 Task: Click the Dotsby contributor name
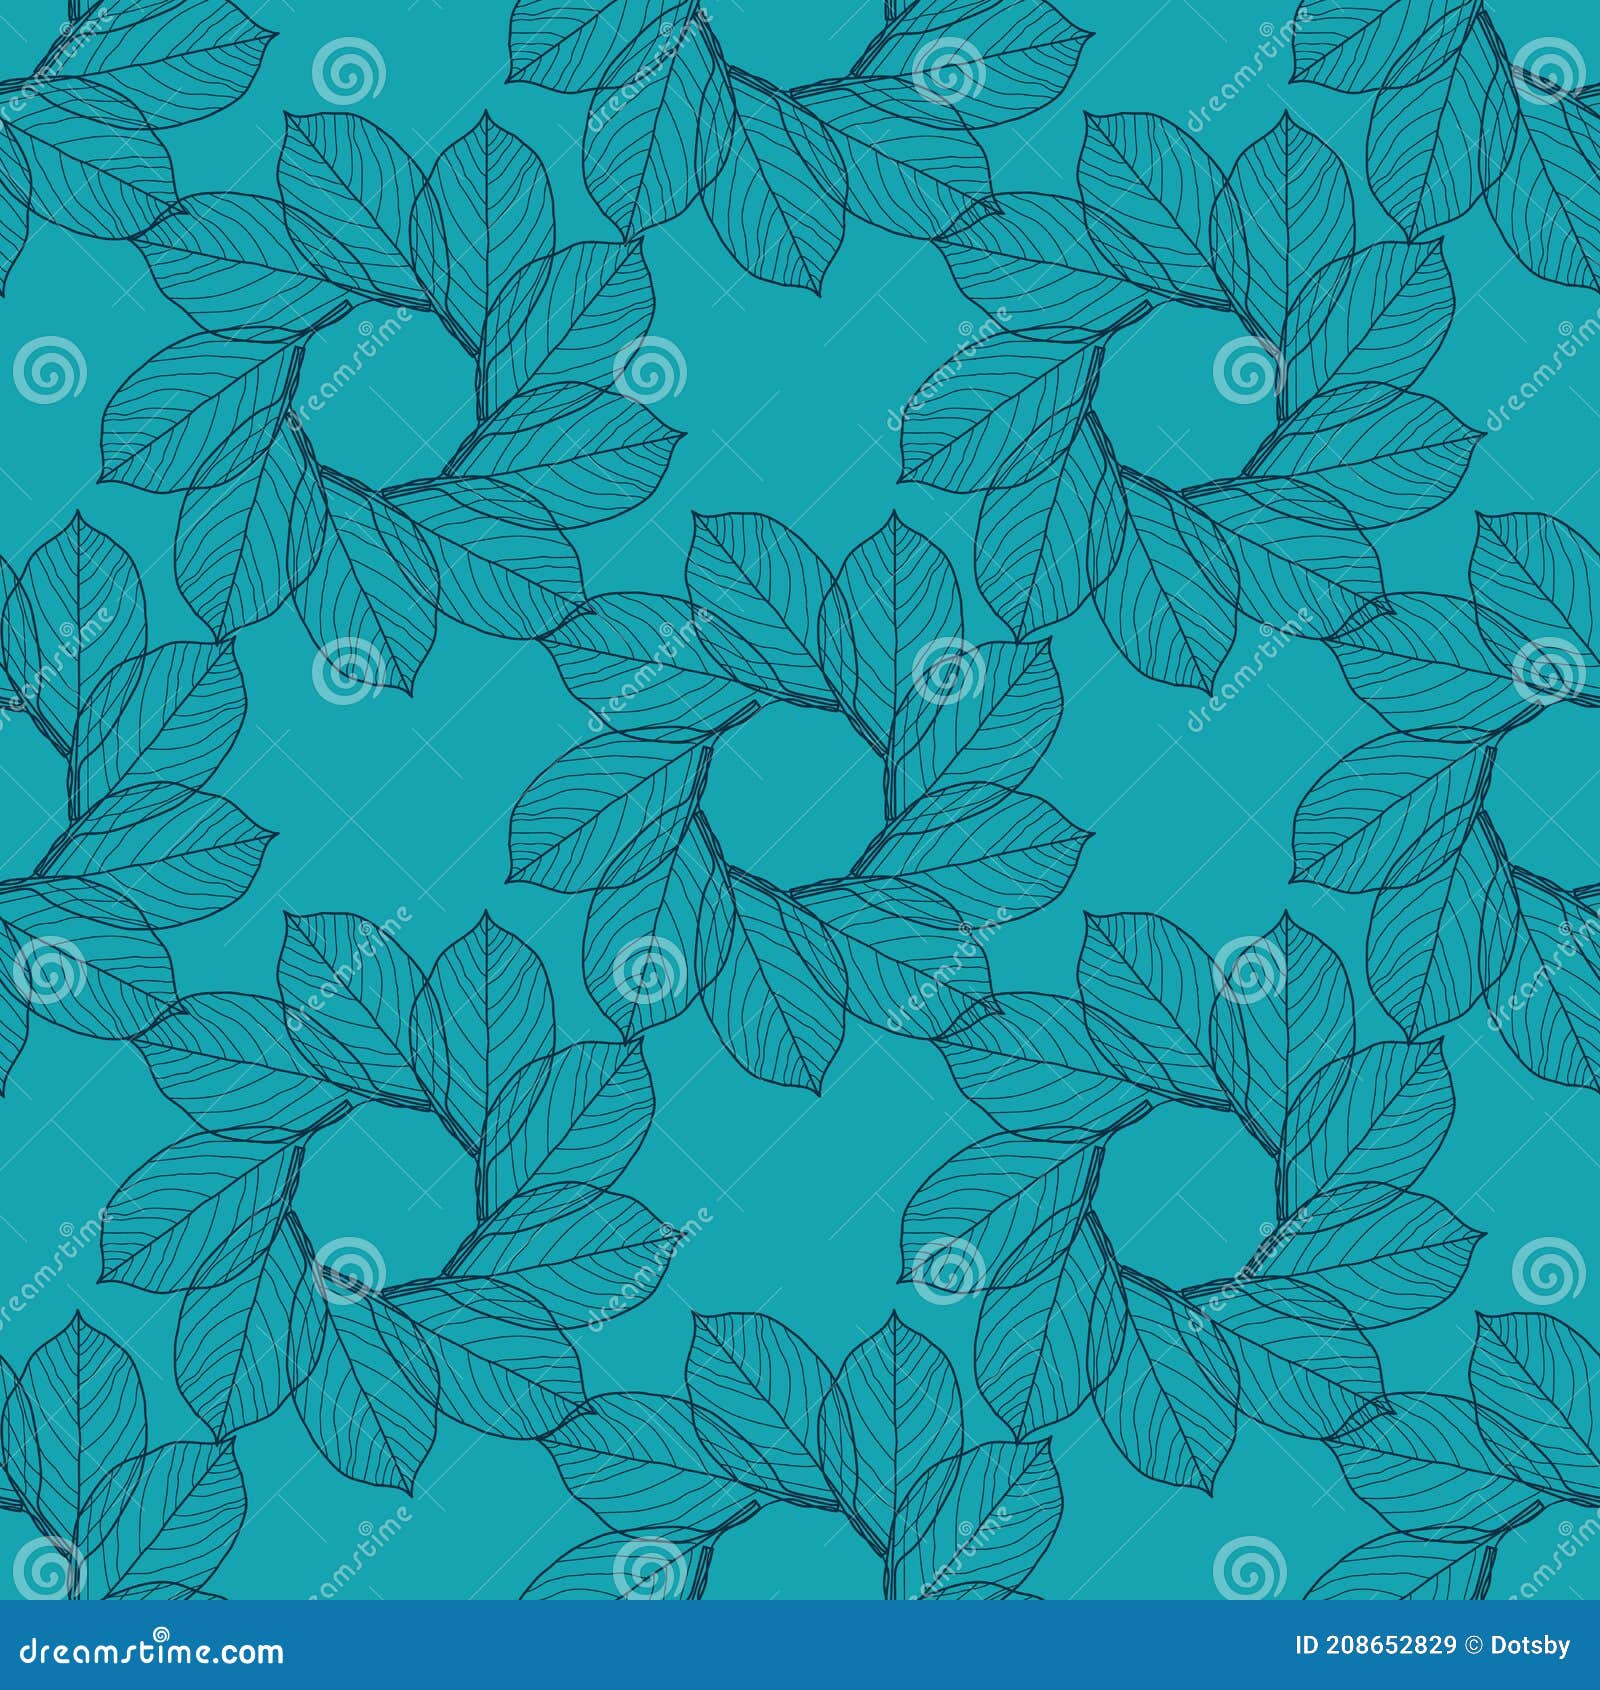pos(1532,1643)
